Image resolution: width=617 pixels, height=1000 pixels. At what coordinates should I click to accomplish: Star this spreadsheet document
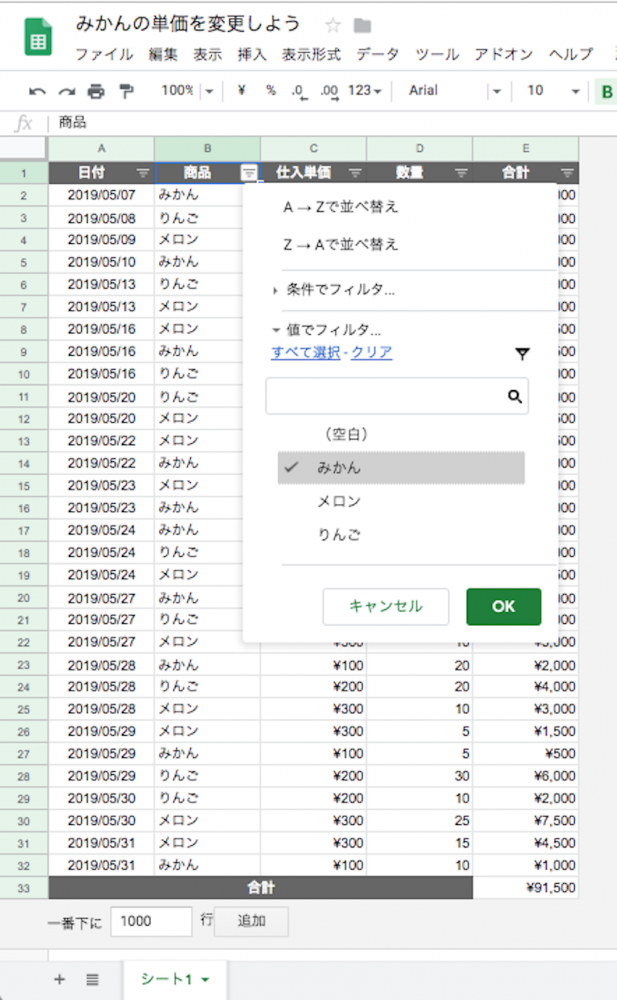click(333, 25)
